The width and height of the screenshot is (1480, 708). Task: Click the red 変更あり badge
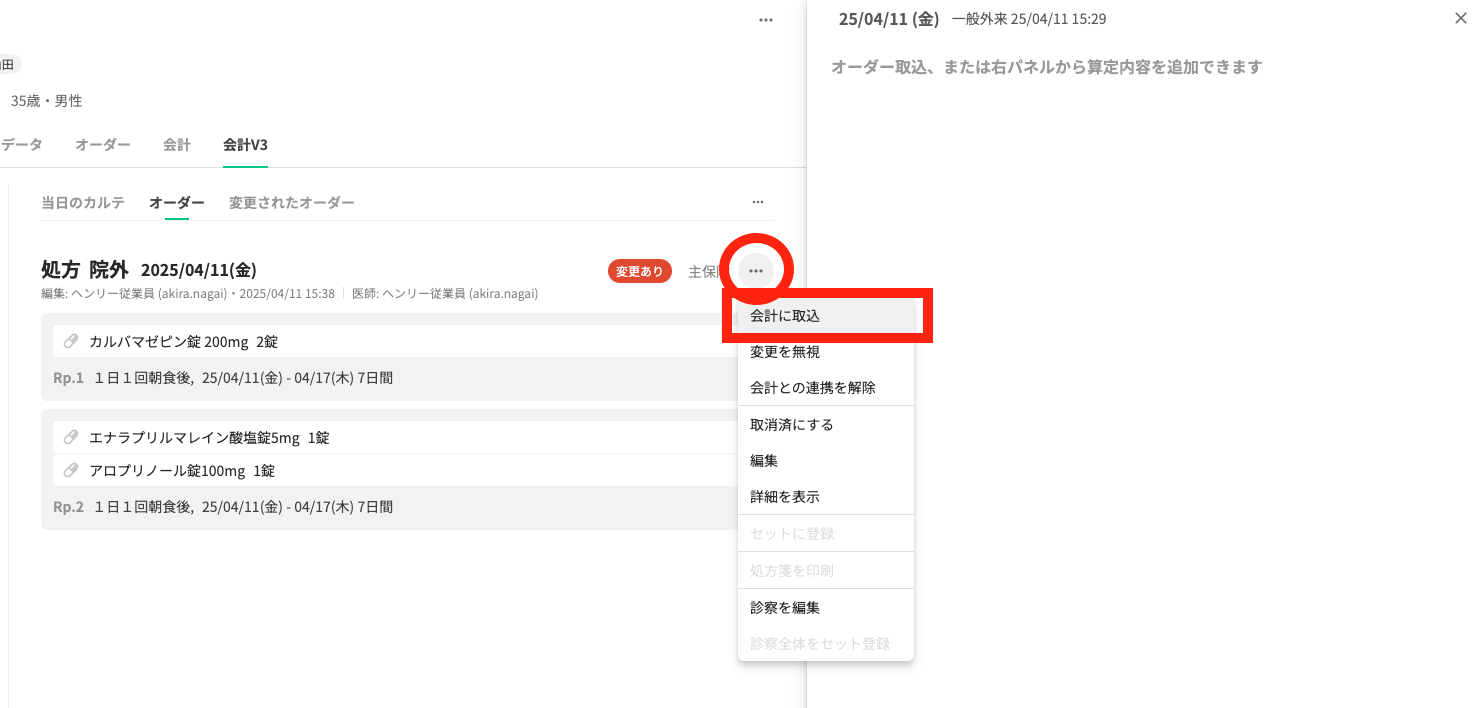coord(640,271)
